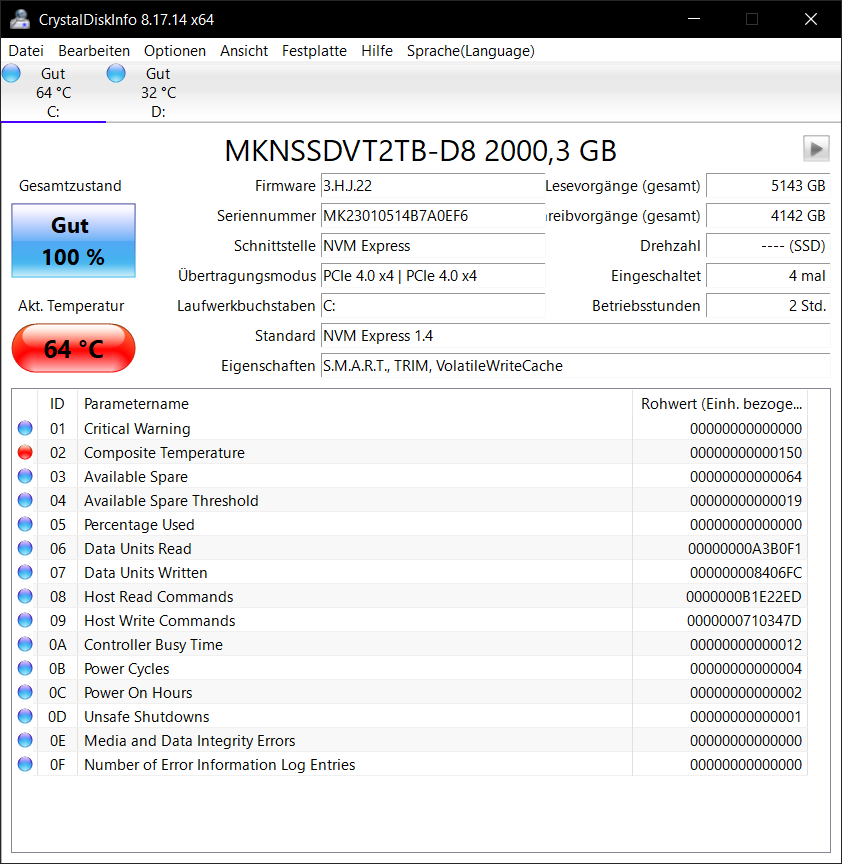Switch to drive D: tab
842x864 pixels.
tap(157, 92)
